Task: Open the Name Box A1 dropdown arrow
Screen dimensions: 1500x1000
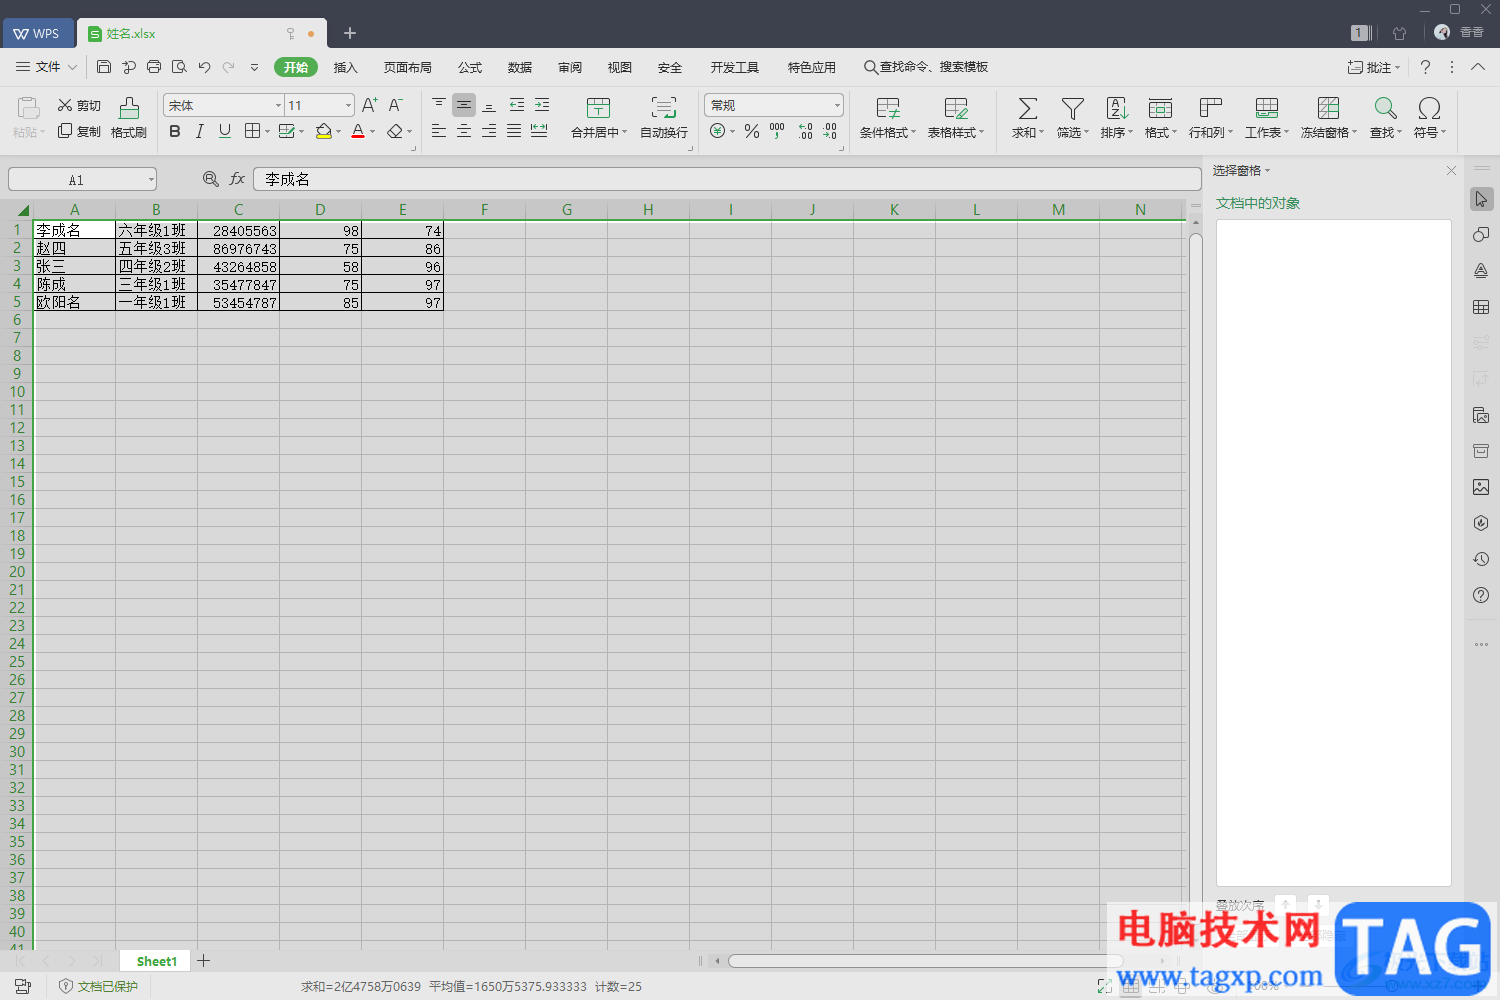Action: pyautogui.click(x=151, y=180)
